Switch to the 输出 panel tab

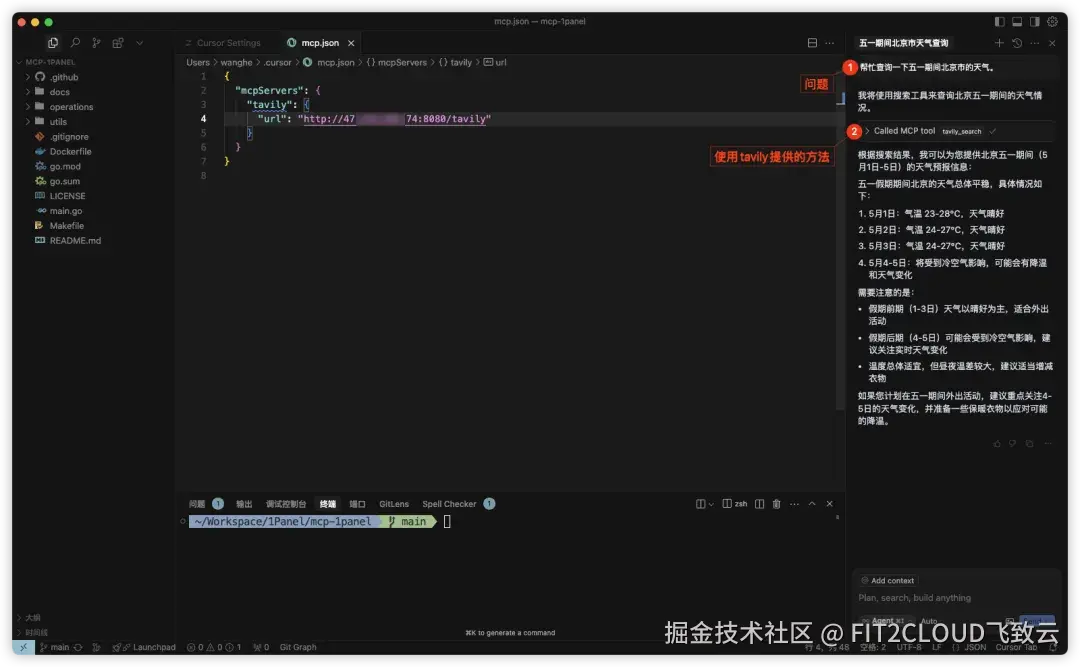point(245,504)
